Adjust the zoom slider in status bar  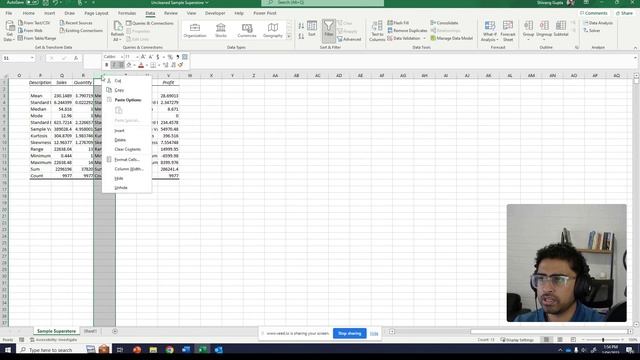(x=603, y=340)
